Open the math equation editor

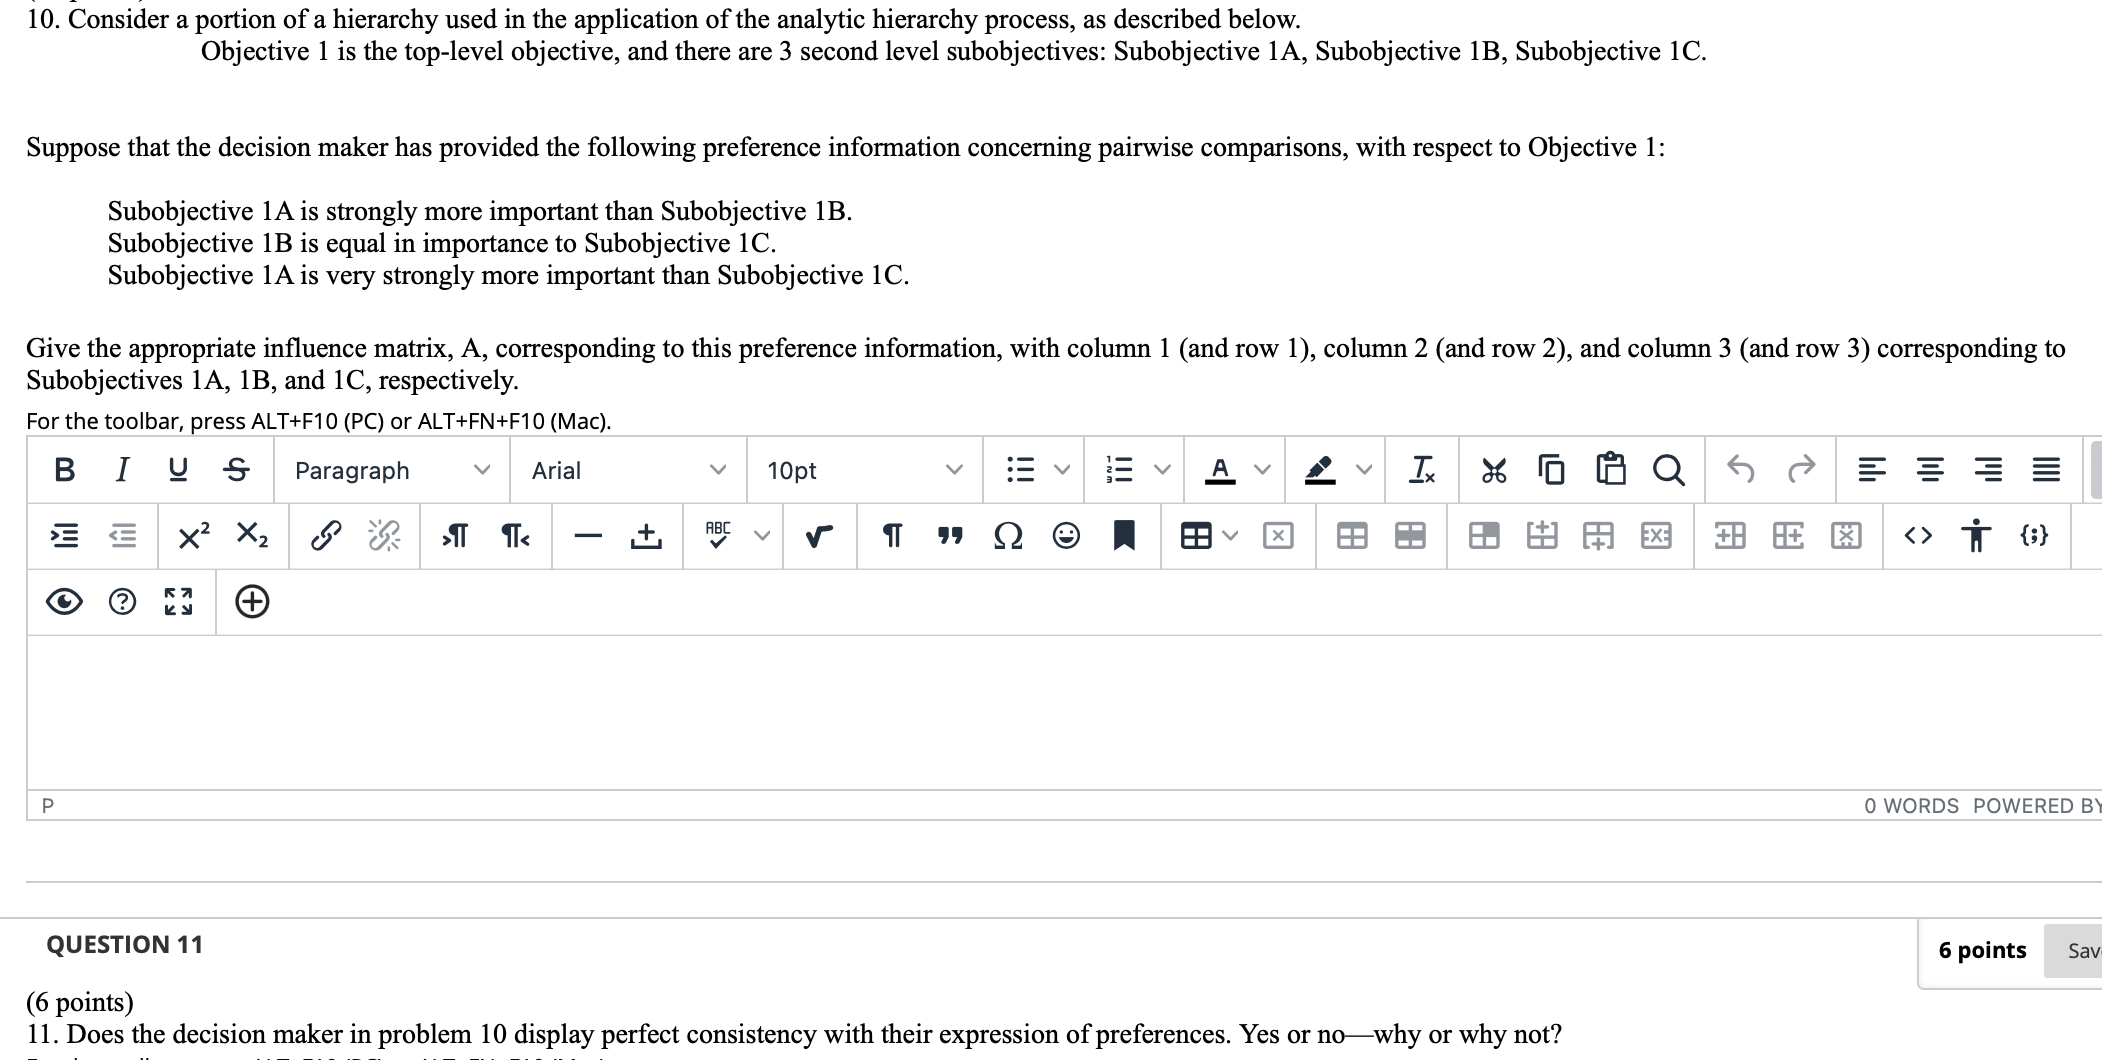[x=820, y=537]
